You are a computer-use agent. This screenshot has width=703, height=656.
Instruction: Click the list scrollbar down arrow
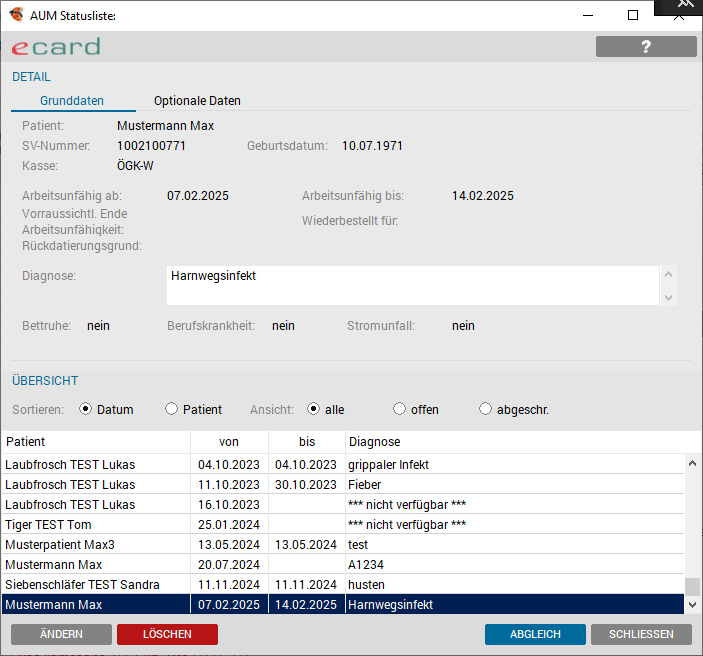click(692, 605)
